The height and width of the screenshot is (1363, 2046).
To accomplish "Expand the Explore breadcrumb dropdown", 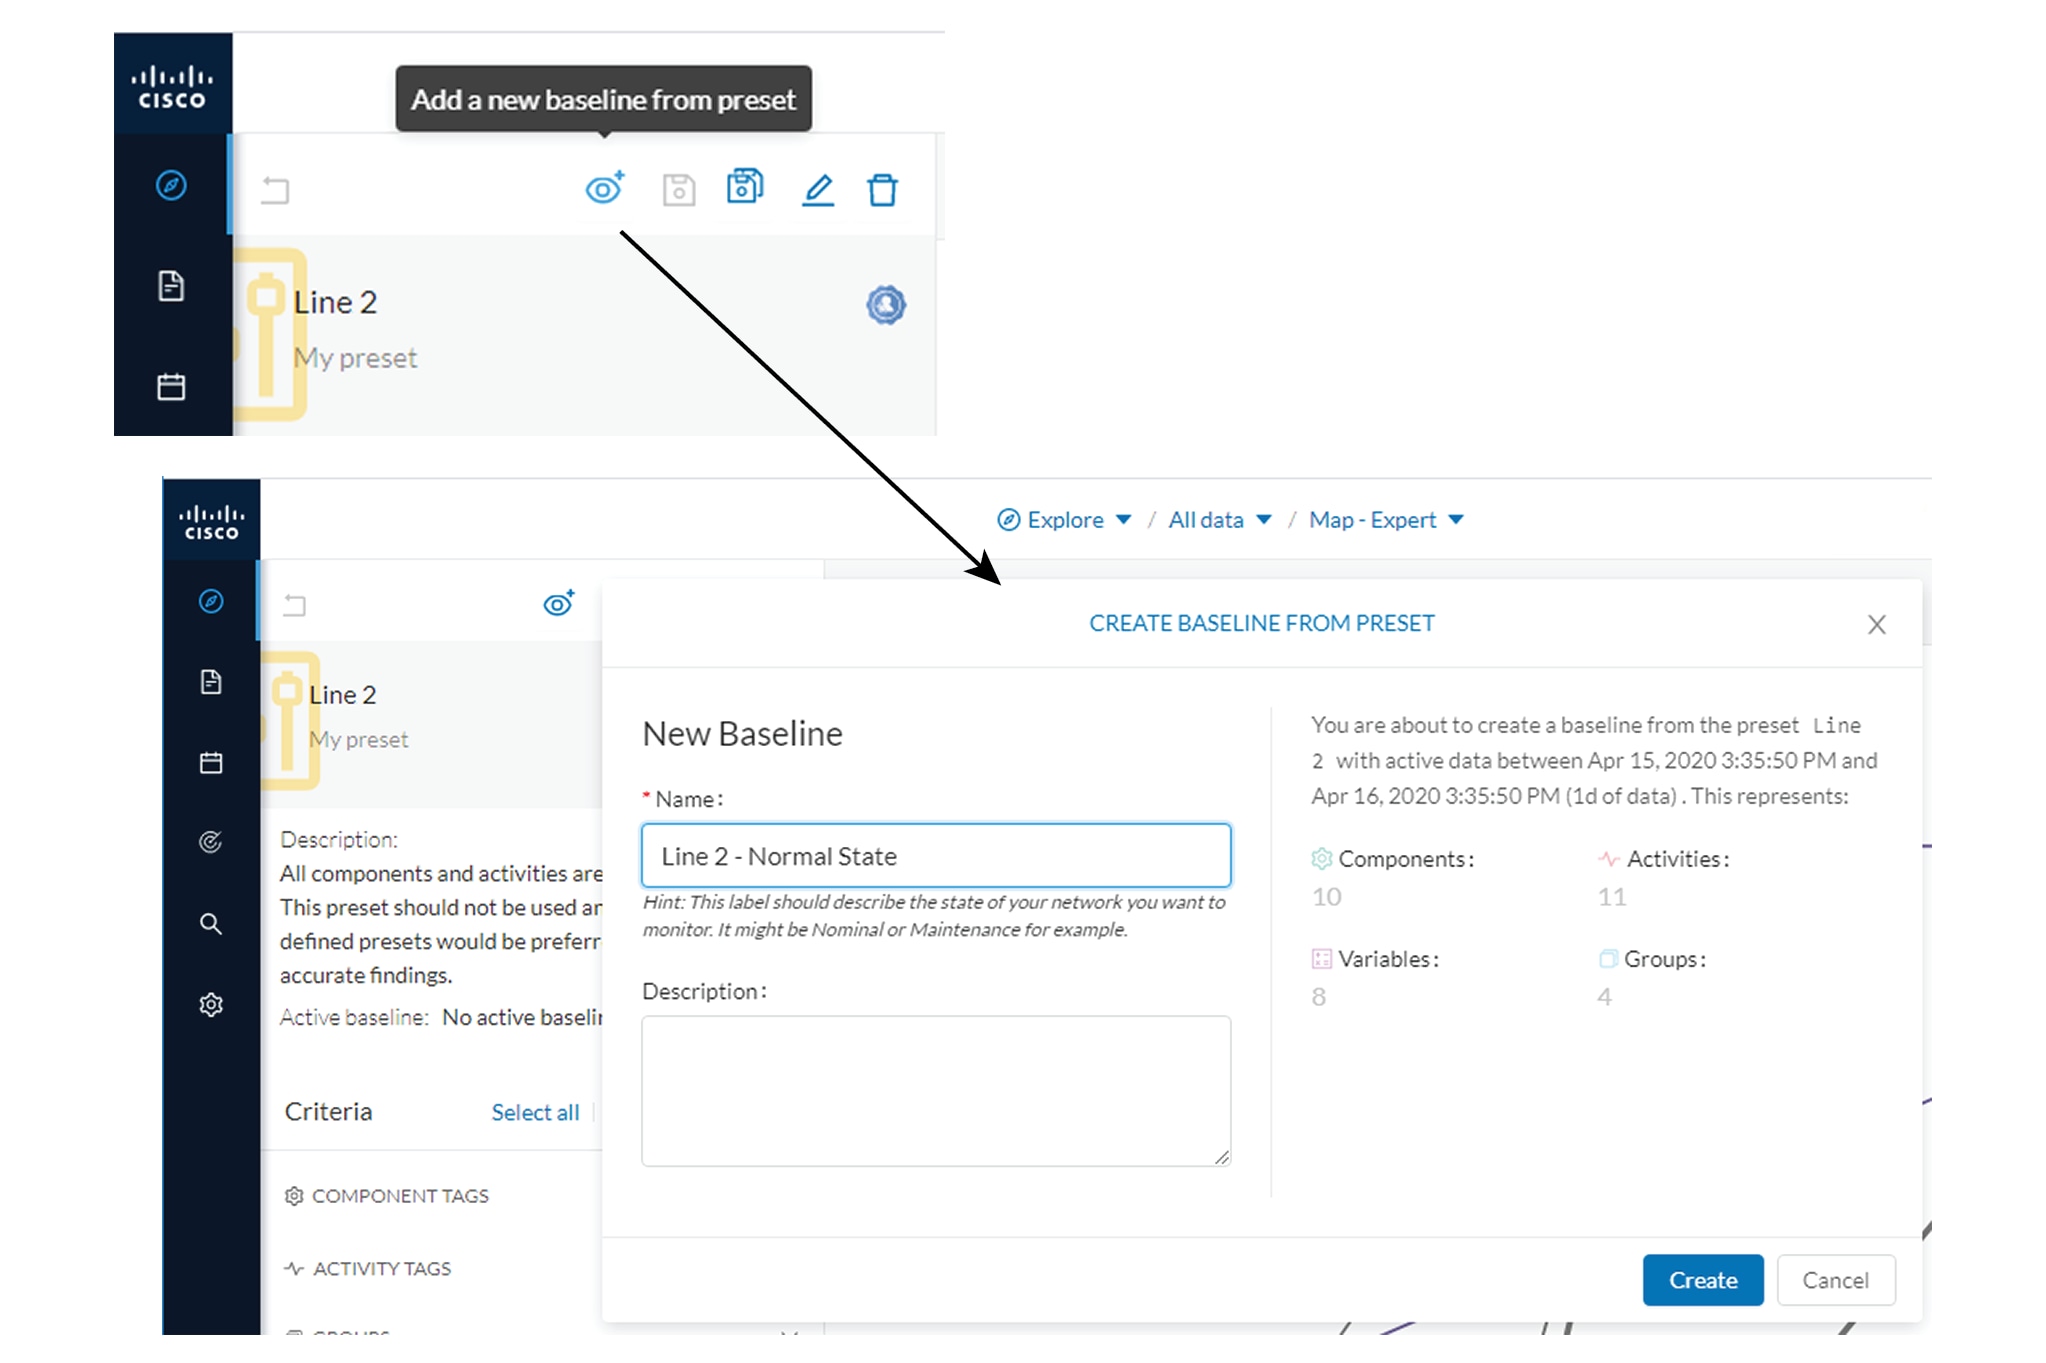I will coord(1065,520).
